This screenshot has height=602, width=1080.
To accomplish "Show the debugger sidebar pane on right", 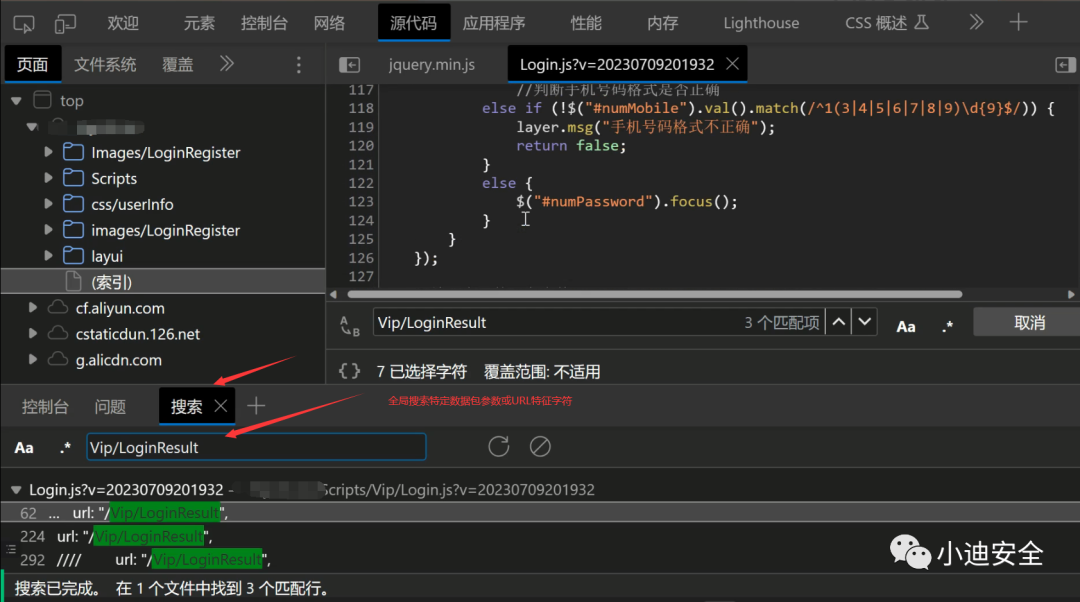I will 1065,65.
